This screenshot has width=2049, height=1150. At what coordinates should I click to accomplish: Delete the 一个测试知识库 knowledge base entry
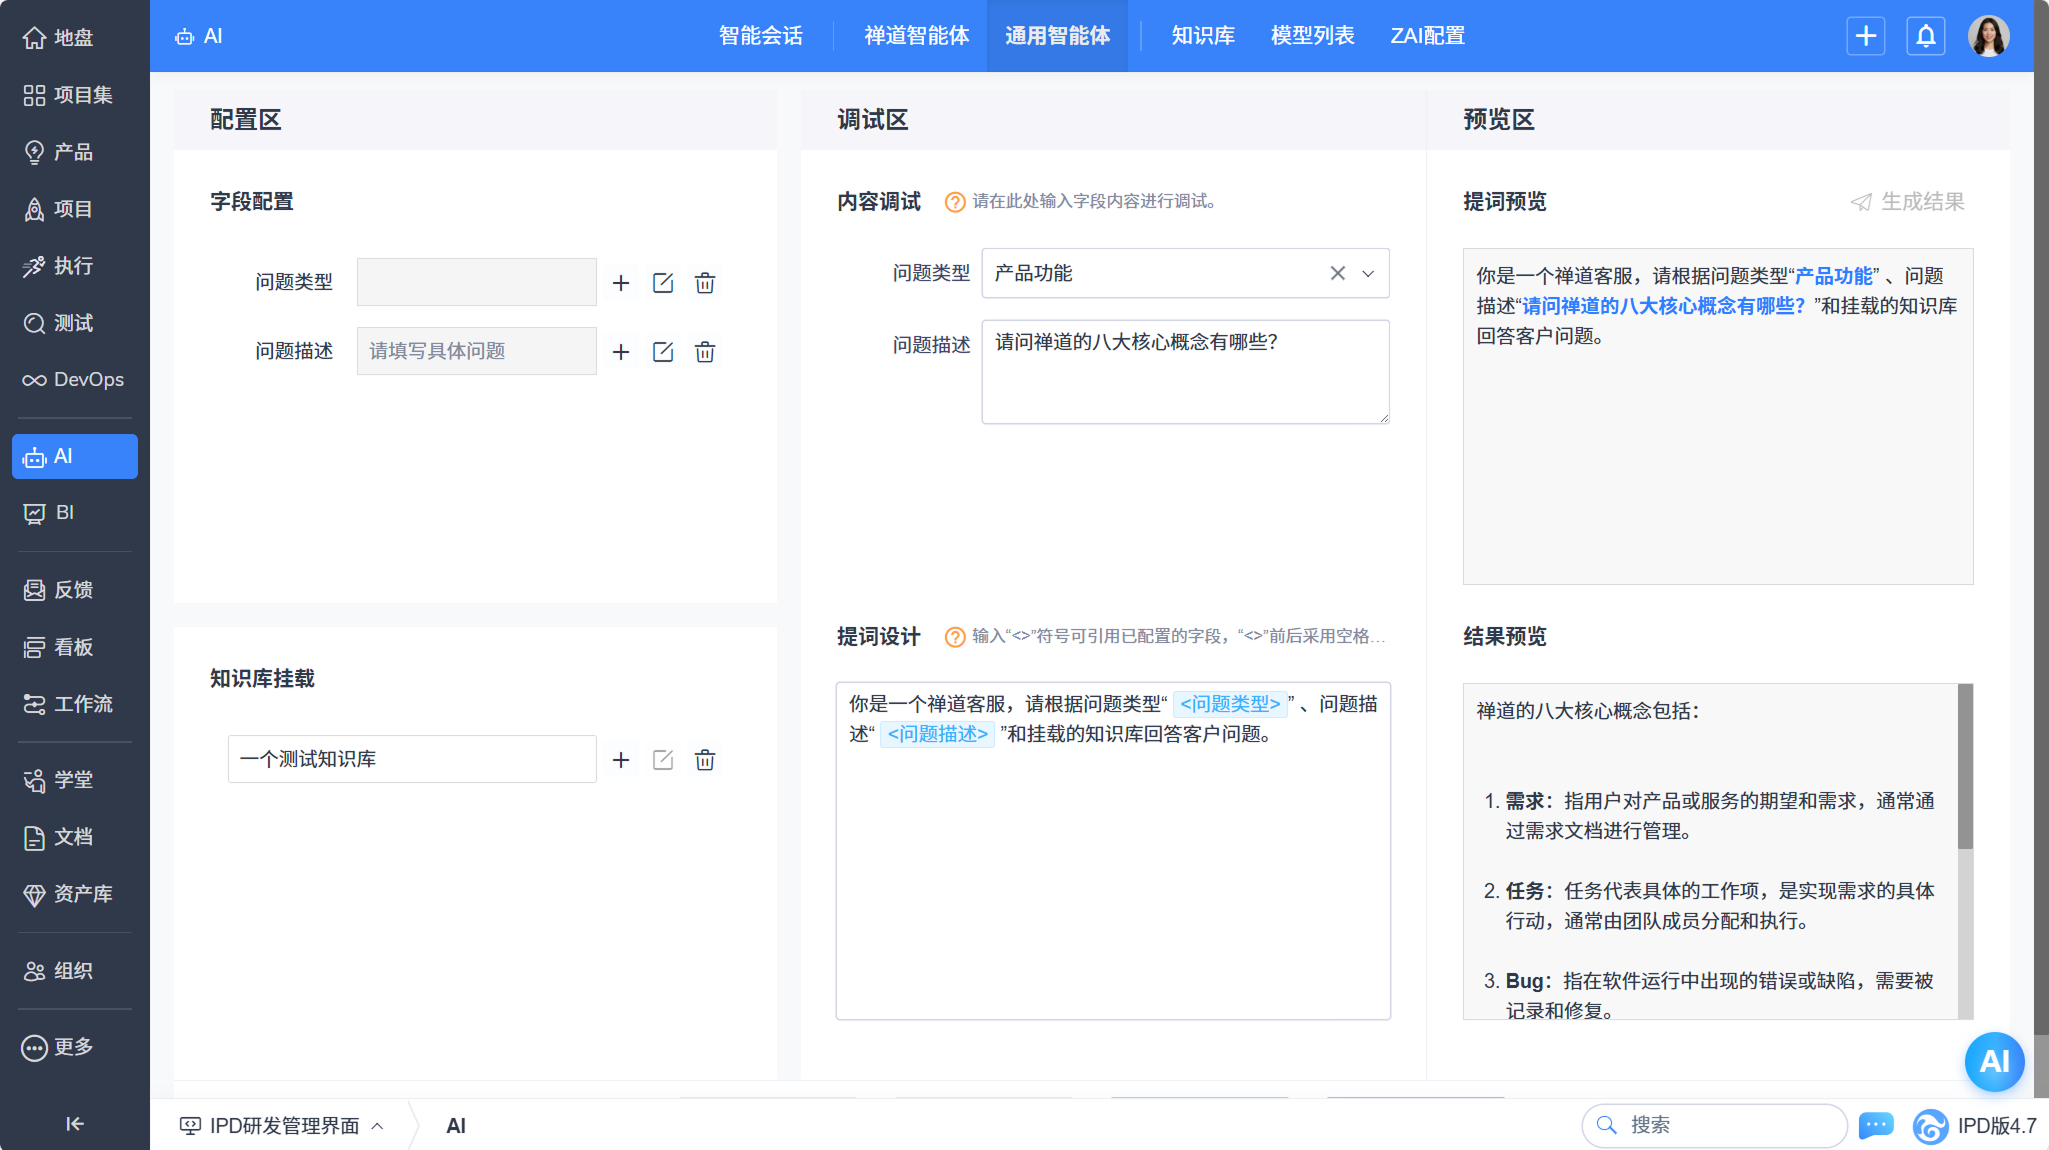click(705, 760)
